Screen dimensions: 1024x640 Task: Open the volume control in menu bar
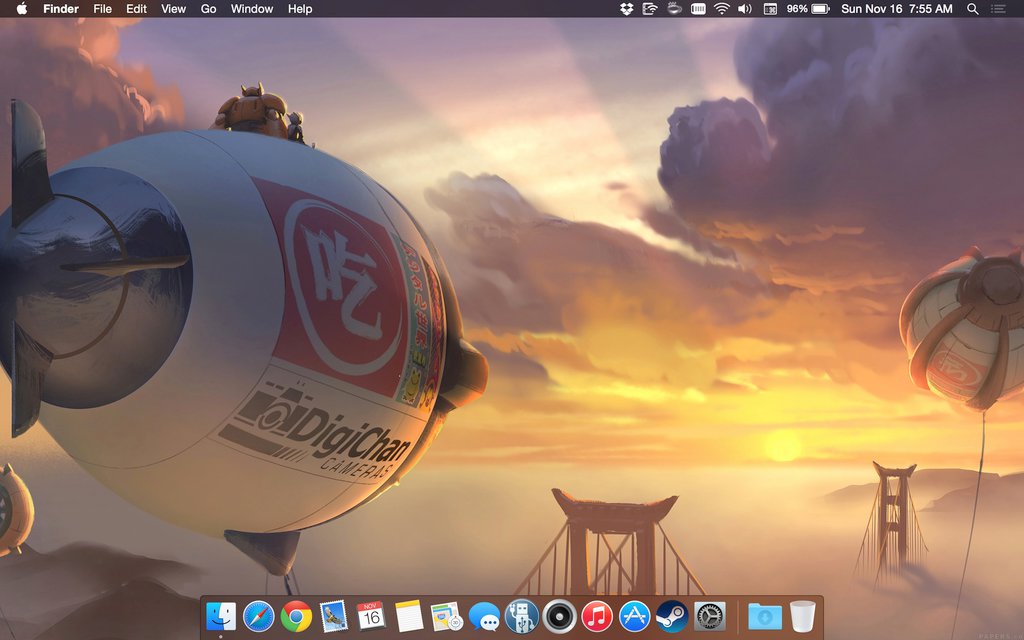[744, 8]
